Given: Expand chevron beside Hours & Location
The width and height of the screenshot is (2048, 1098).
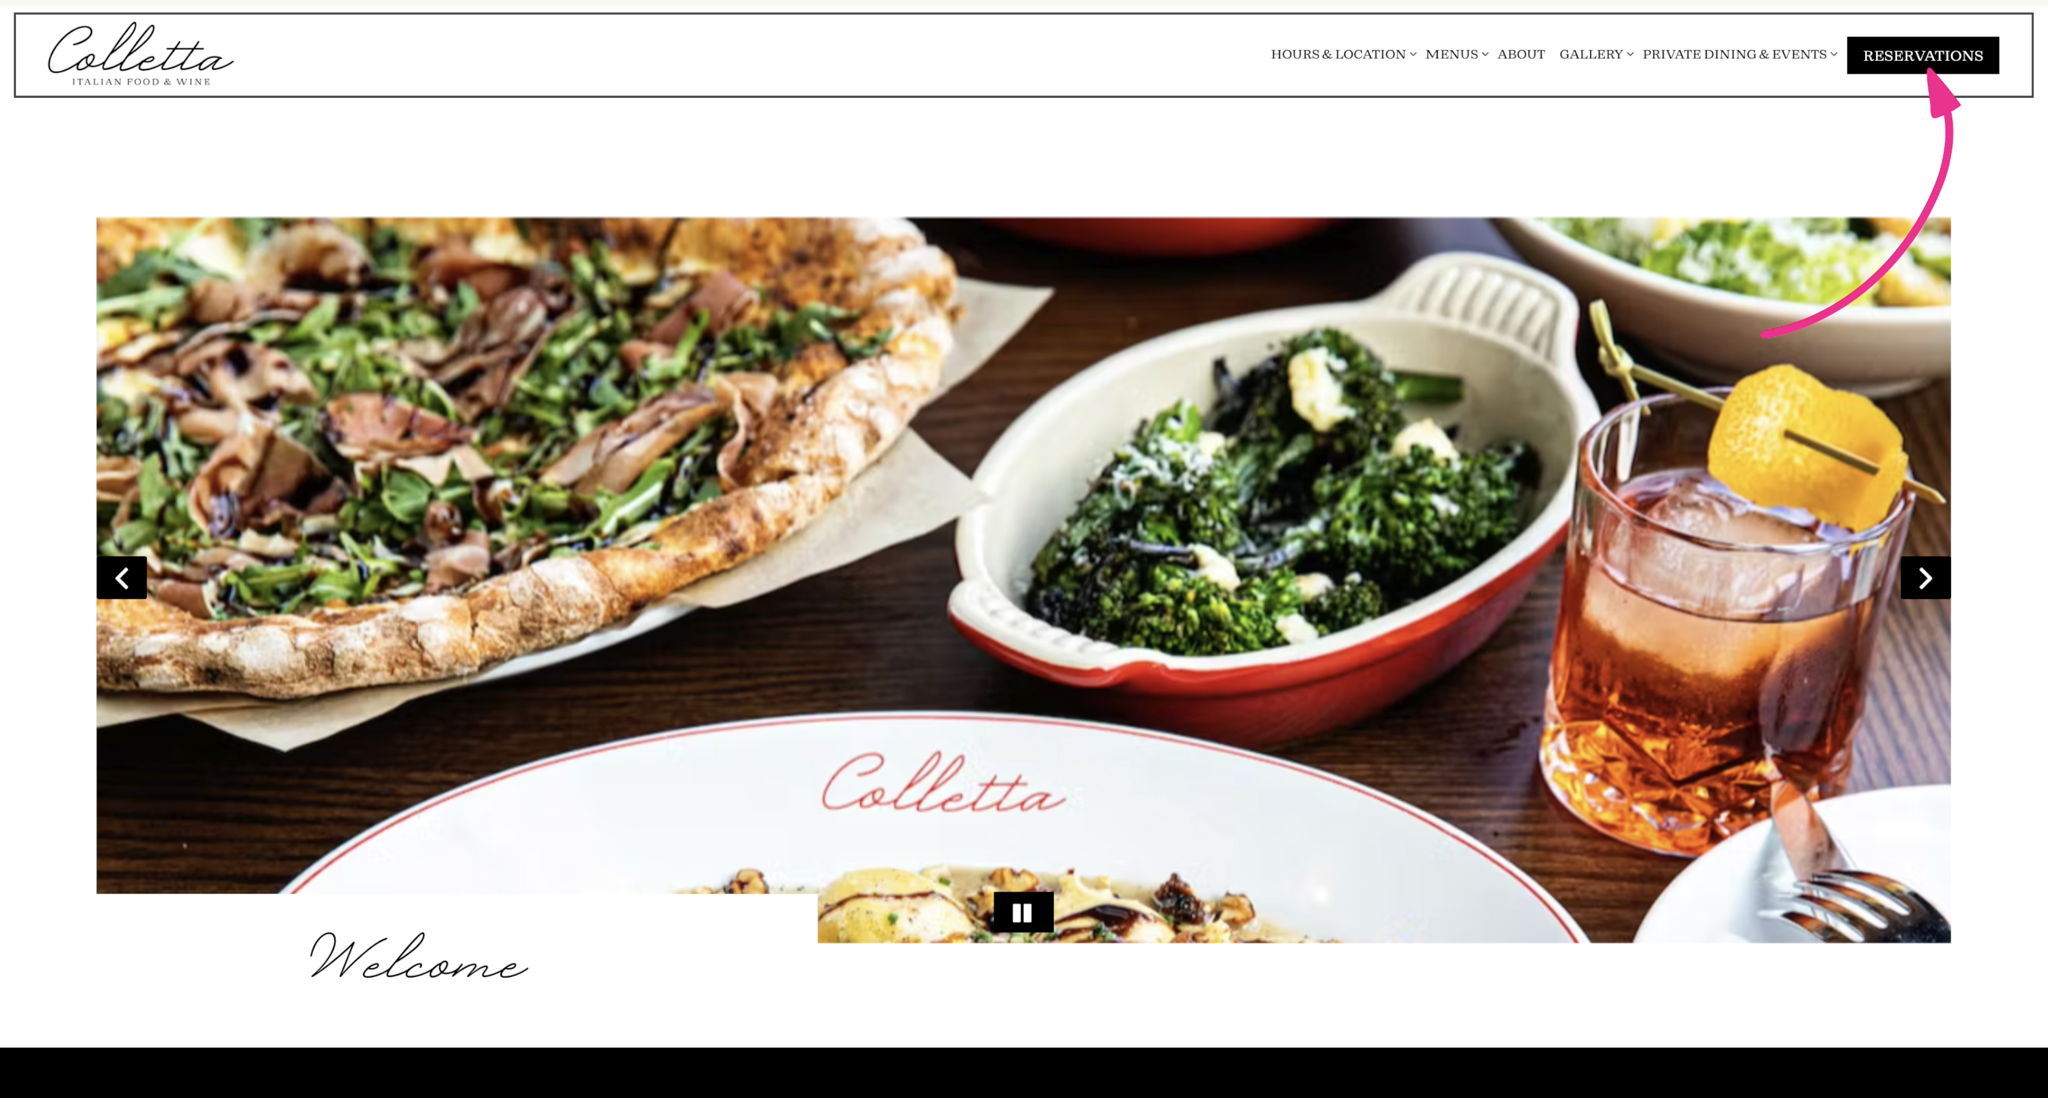Looking at the screenshot, I should 1413,55.
